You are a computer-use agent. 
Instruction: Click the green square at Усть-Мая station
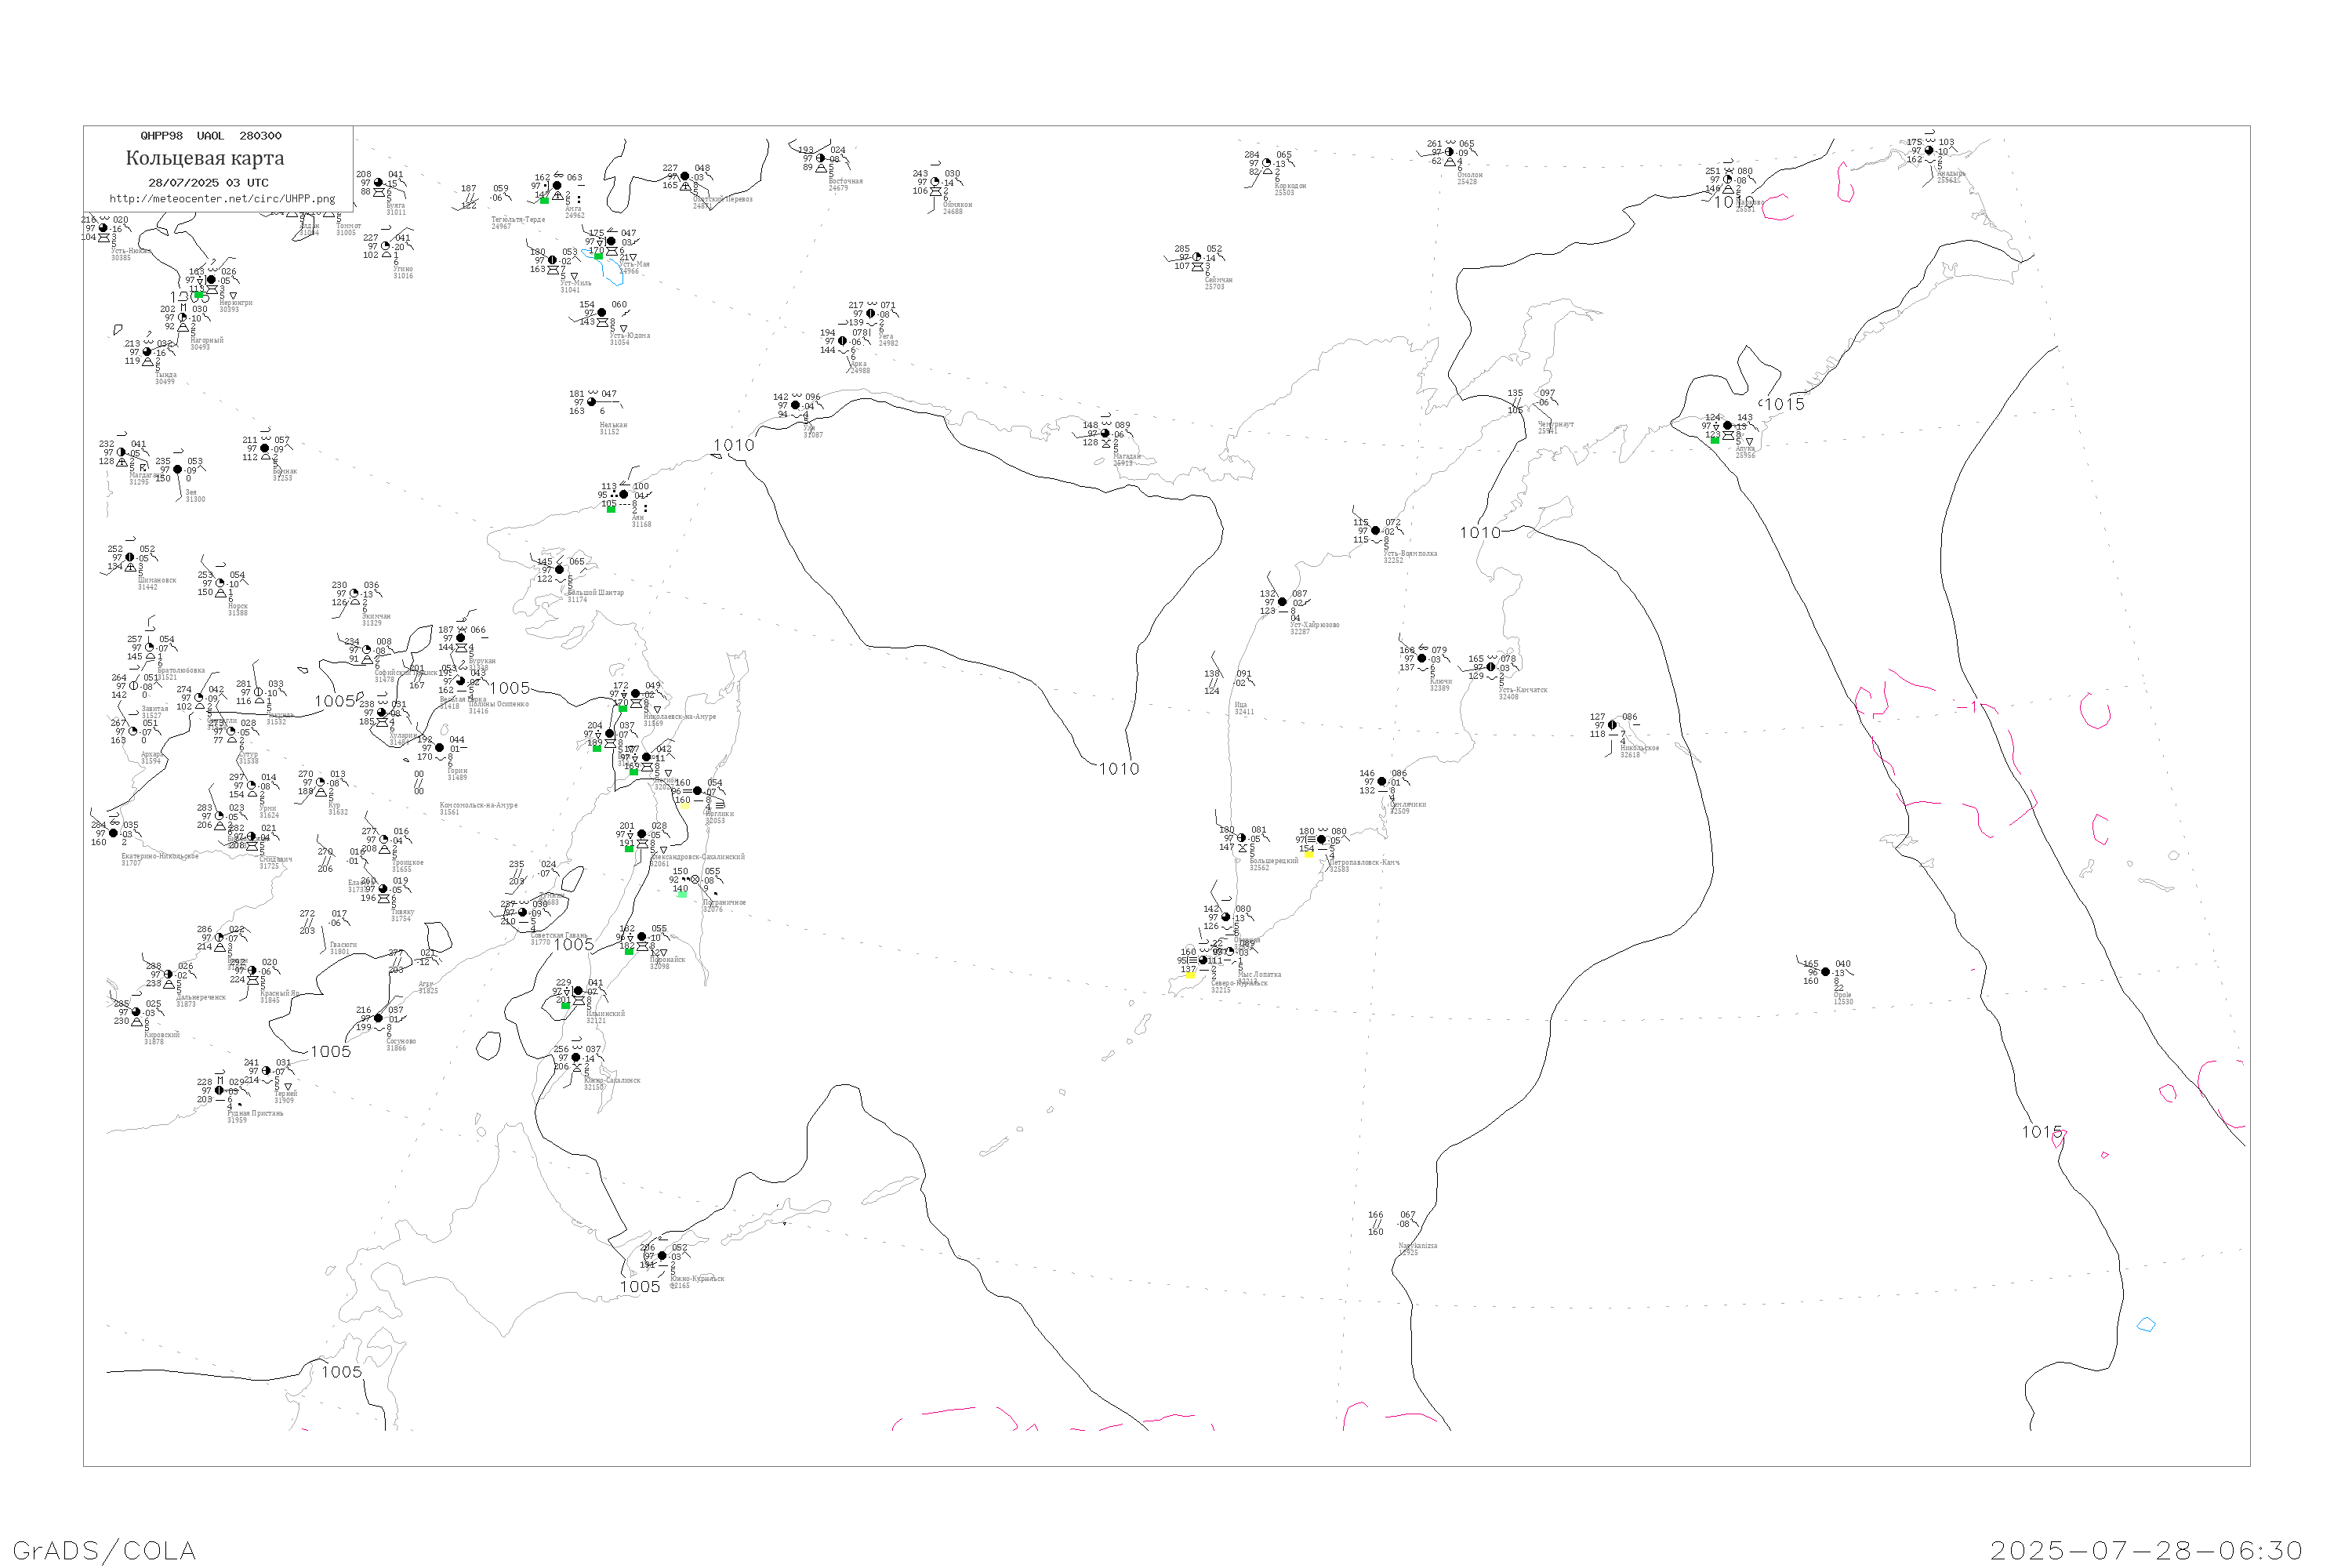click(598, 256)
